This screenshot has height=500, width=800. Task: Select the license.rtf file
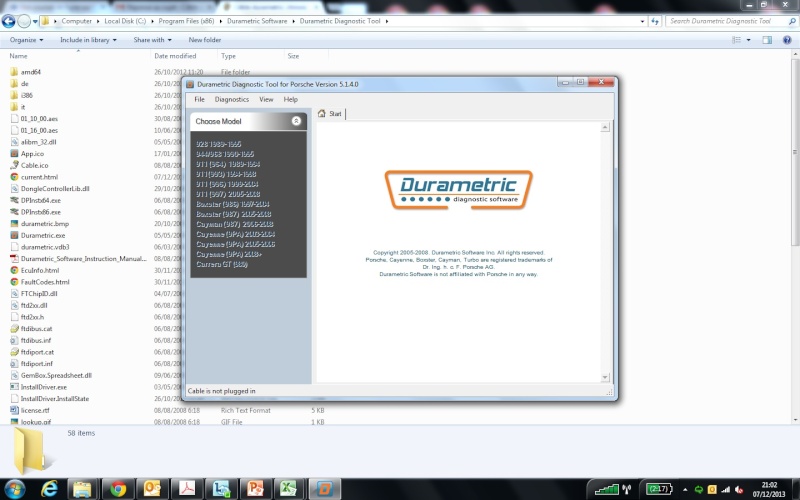[x=35, y=411]
